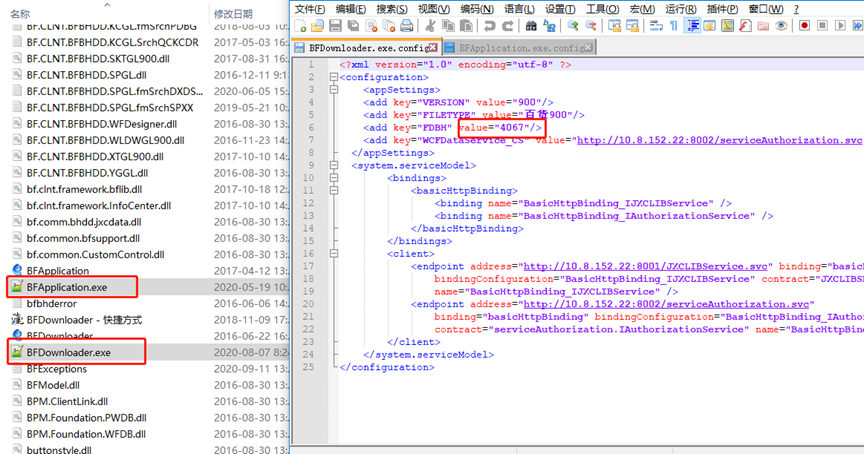
Task: Toggle show all characters pilcrow
Action: [673, 25]
